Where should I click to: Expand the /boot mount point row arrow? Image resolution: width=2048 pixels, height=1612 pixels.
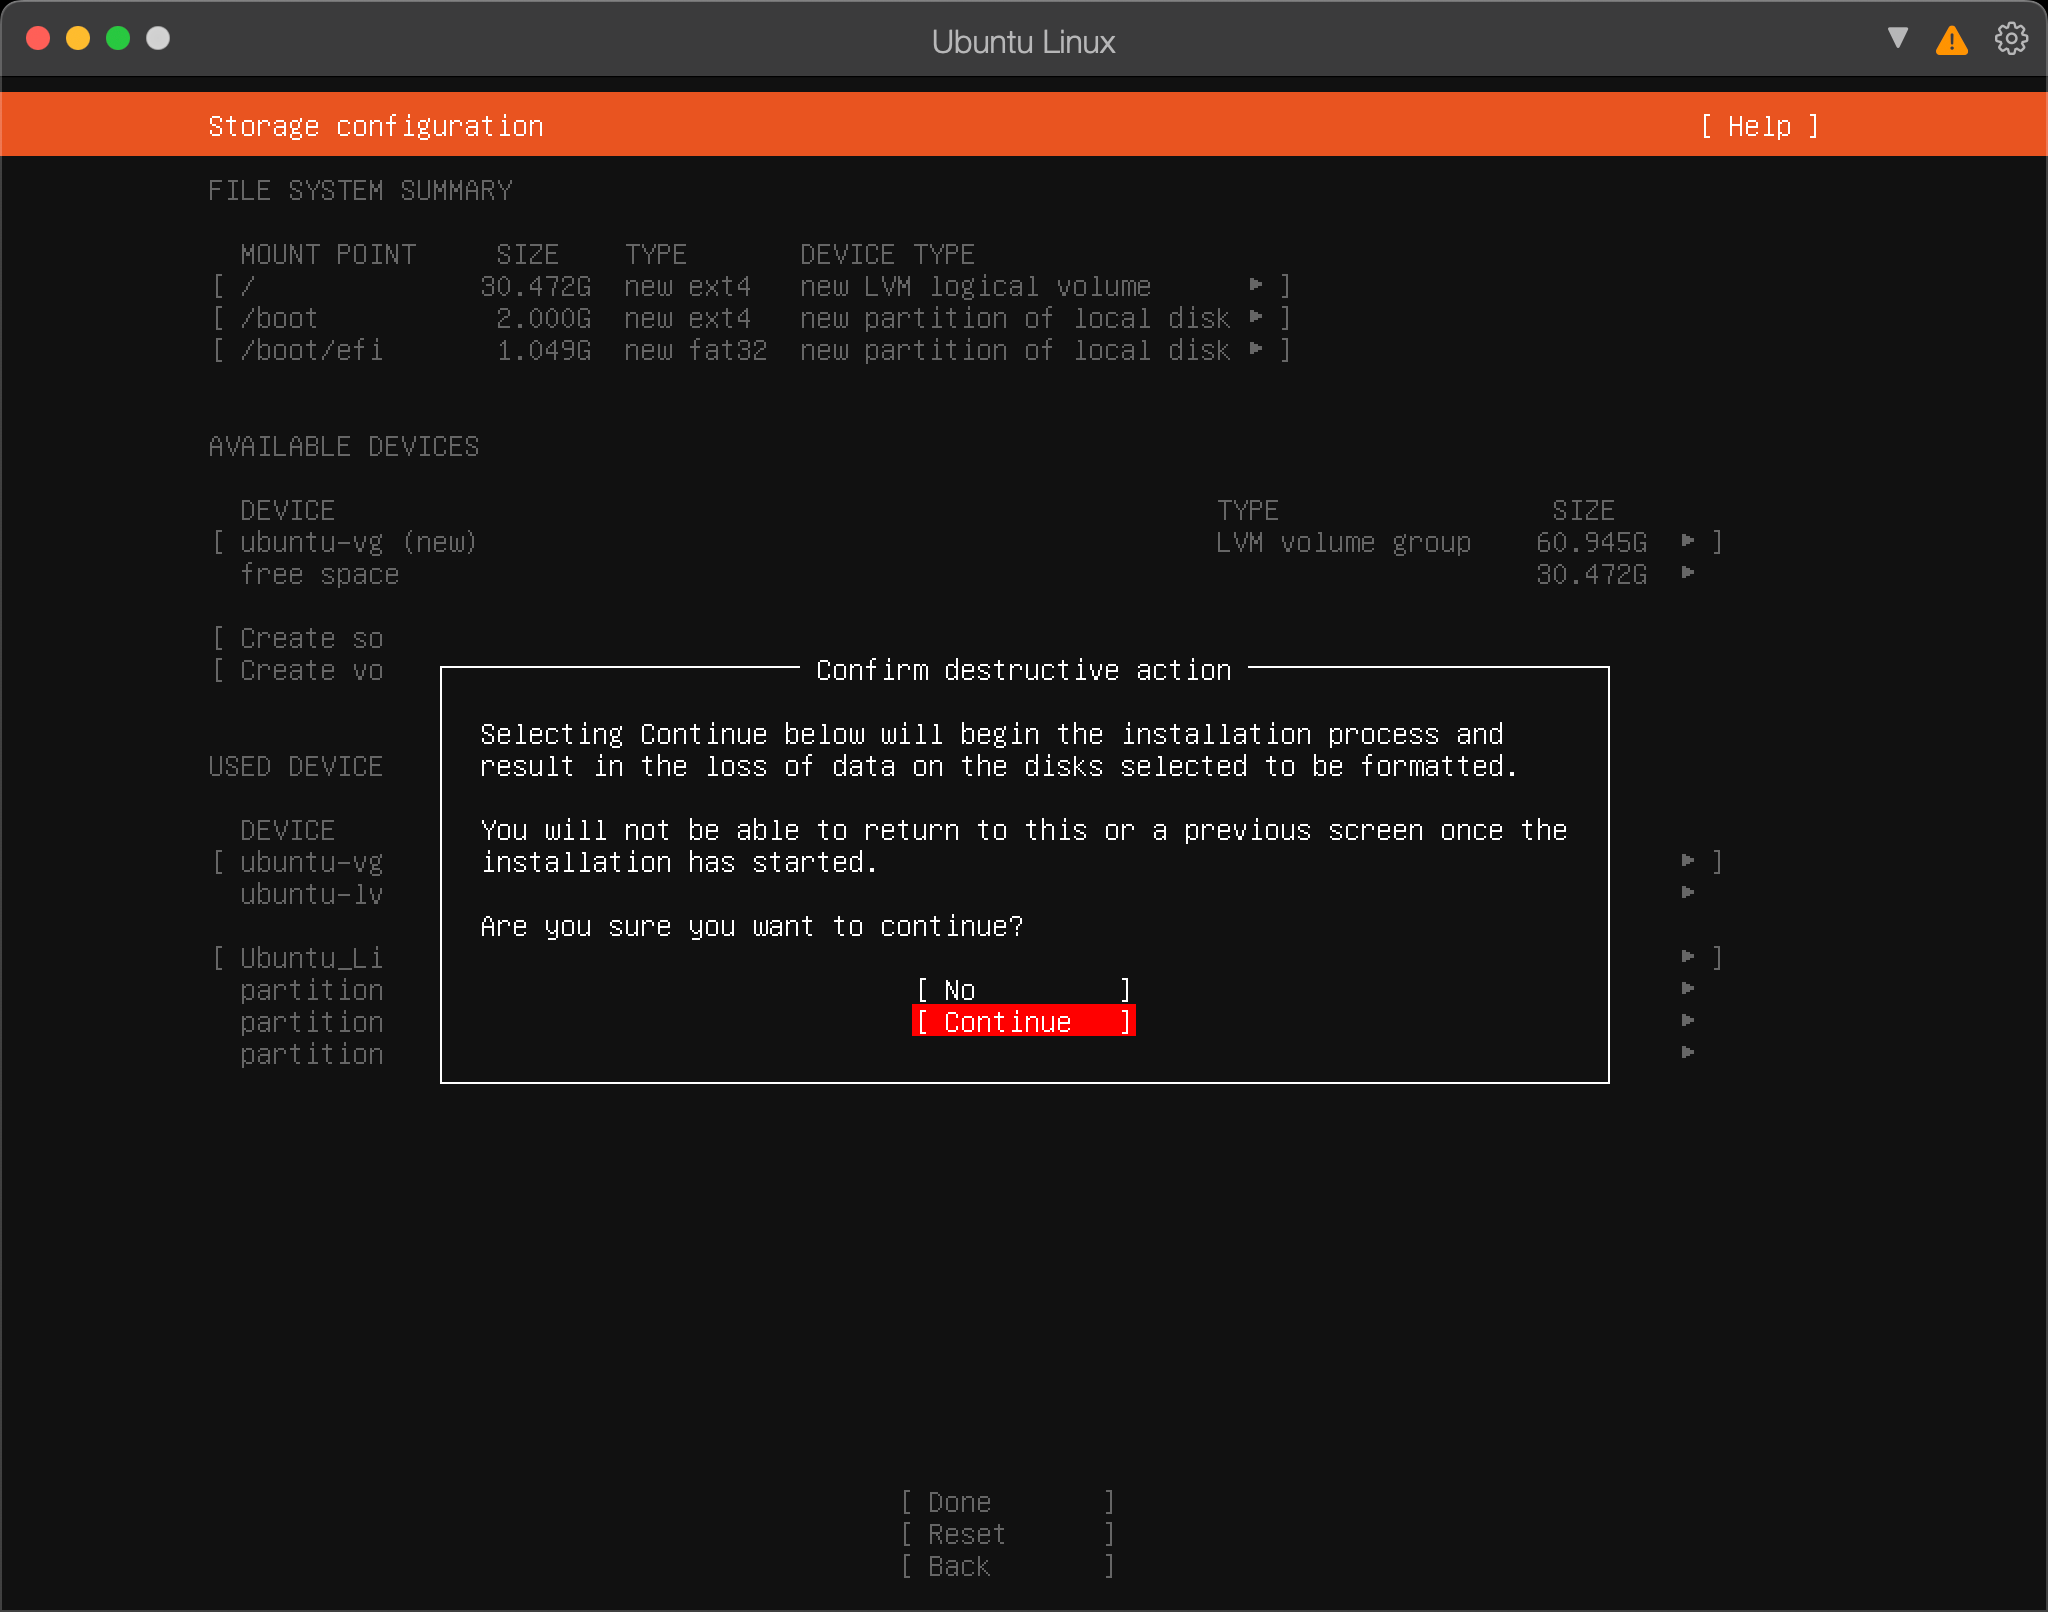pos(1256,317)
